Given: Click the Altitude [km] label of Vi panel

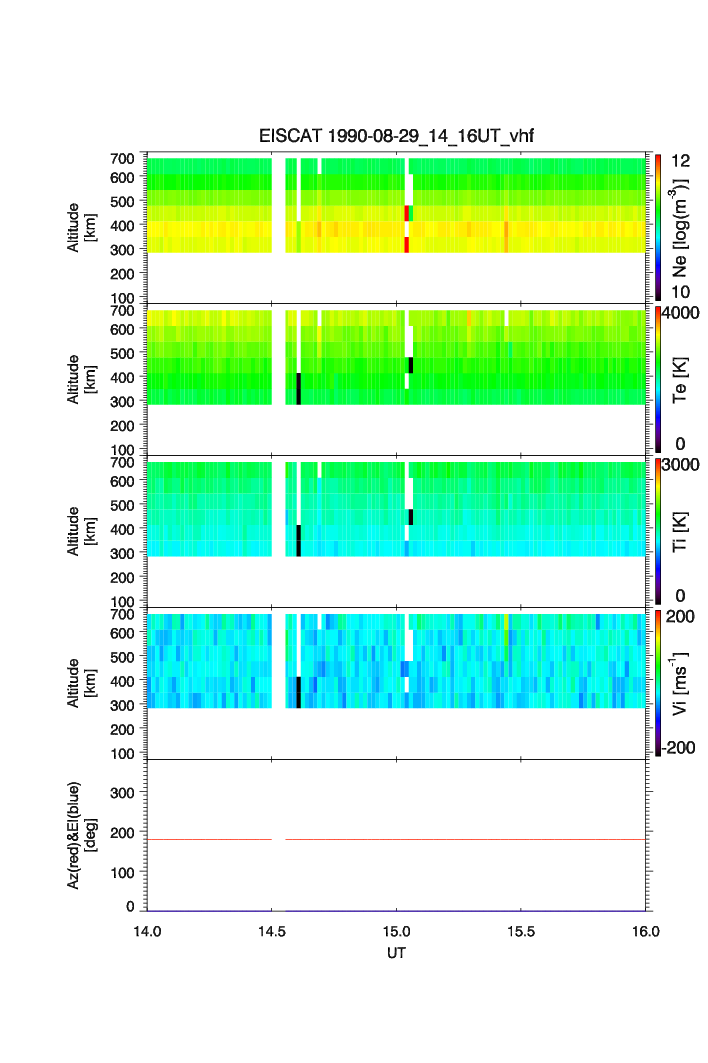Looking at the screenshot, I should point(81,683).
